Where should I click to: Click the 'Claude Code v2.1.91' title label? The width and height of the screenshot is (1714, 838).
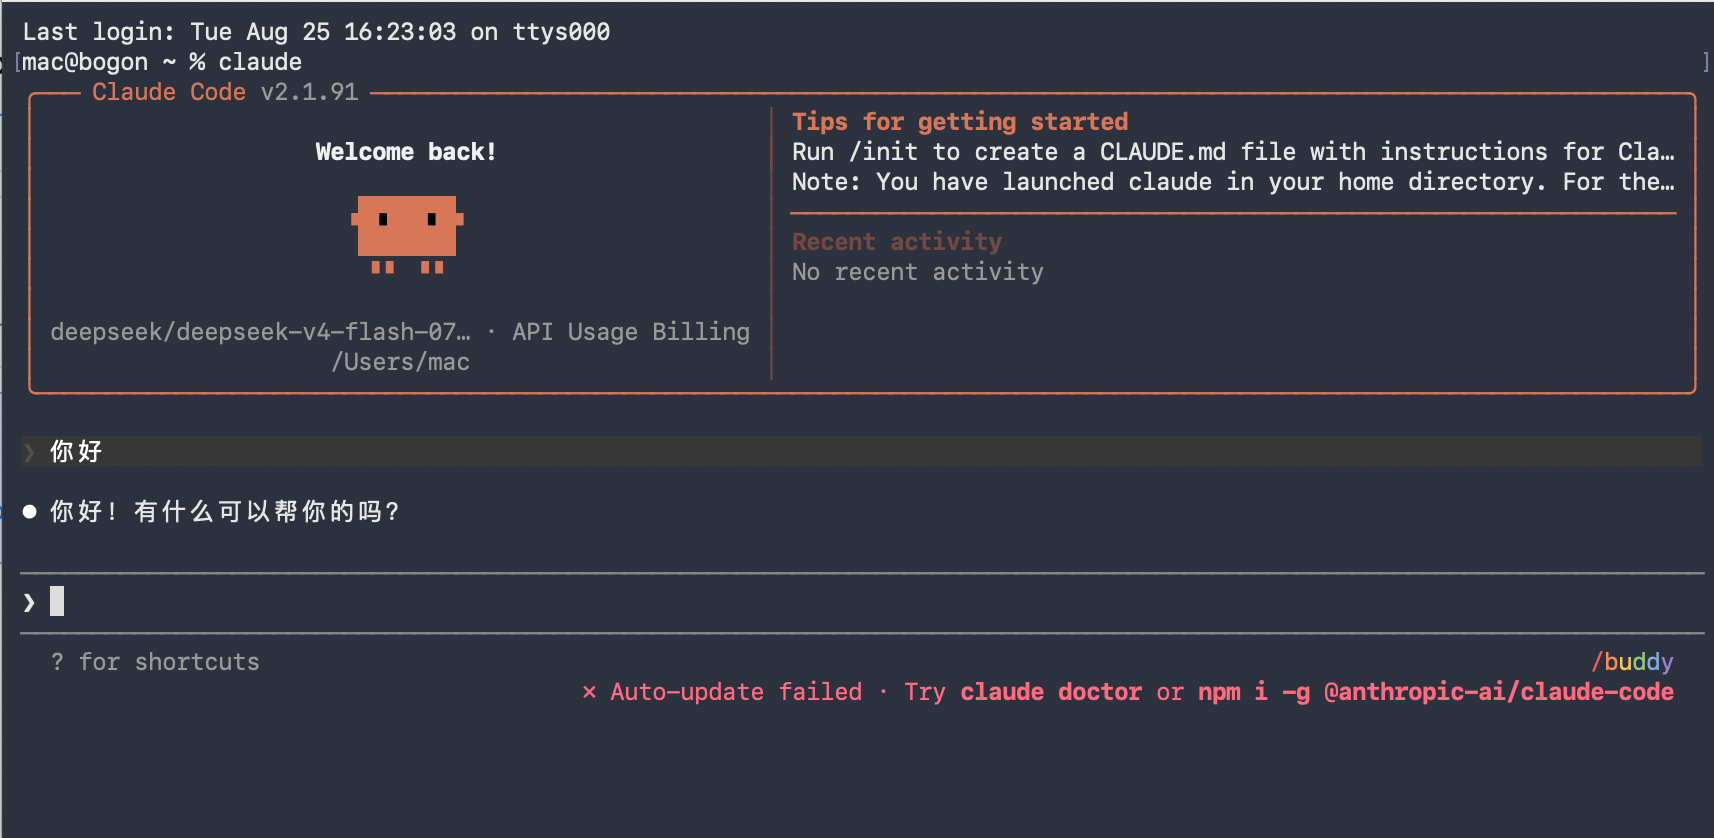(225, 92)
